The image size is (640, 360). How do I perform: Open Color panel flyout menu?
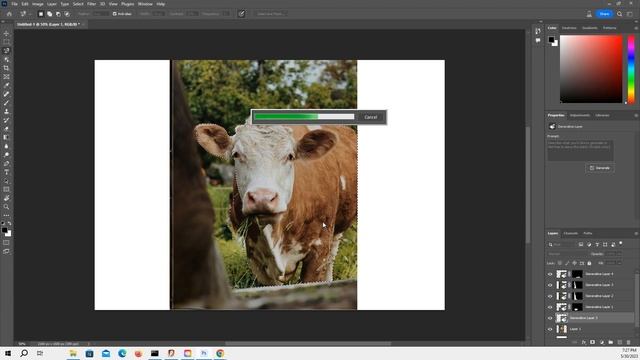click(636, 28)
